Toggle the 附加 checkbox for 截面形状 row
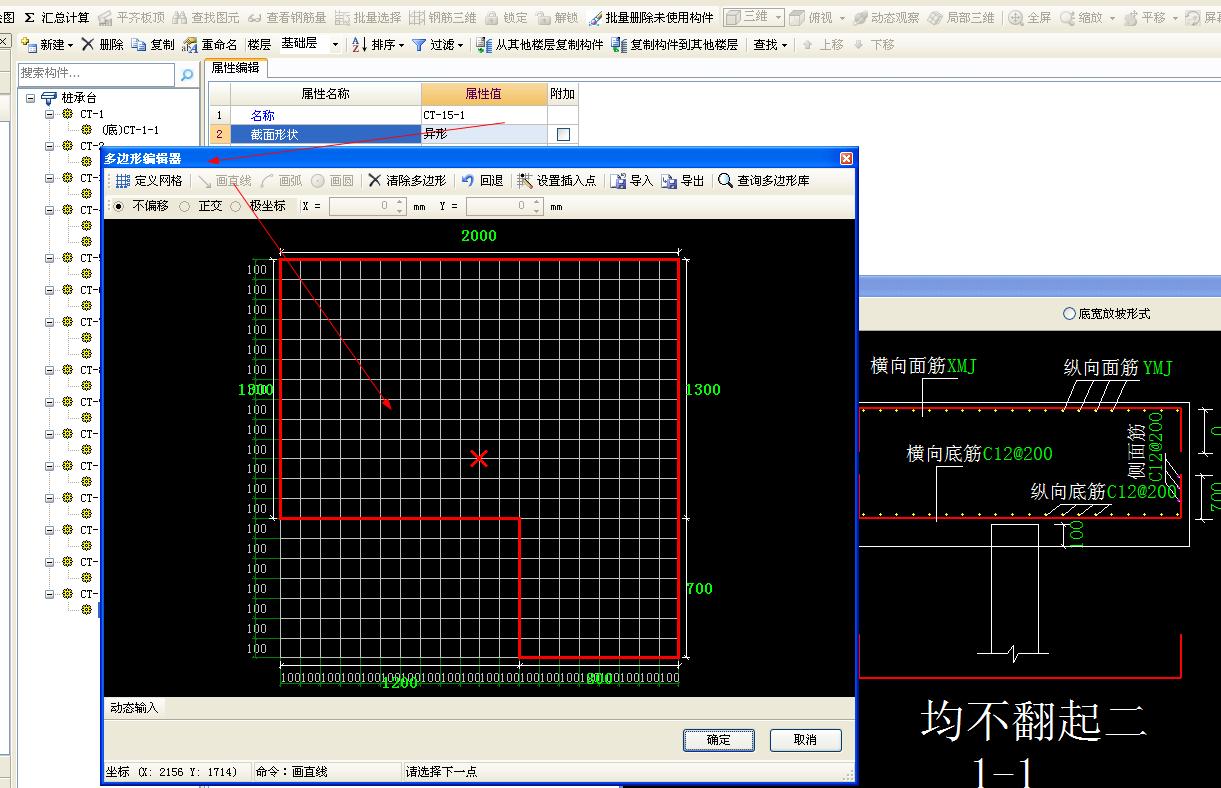The image size is (1221, 788). (x=563, y=134)
